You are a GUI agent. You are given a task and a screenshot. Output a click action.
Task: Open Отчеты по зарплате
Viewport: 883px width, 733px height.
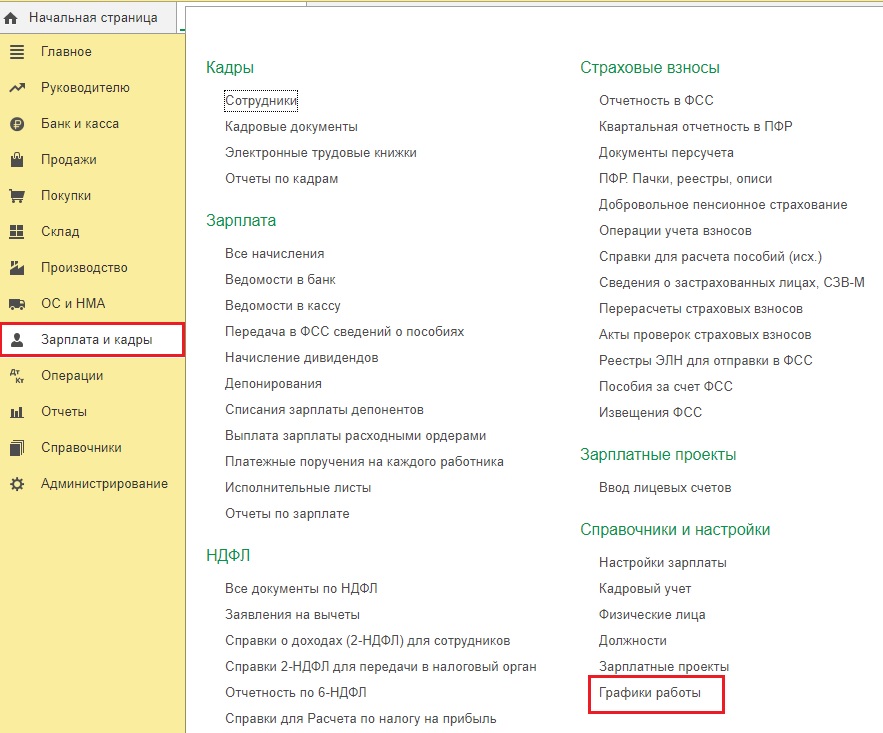(287, 514)
